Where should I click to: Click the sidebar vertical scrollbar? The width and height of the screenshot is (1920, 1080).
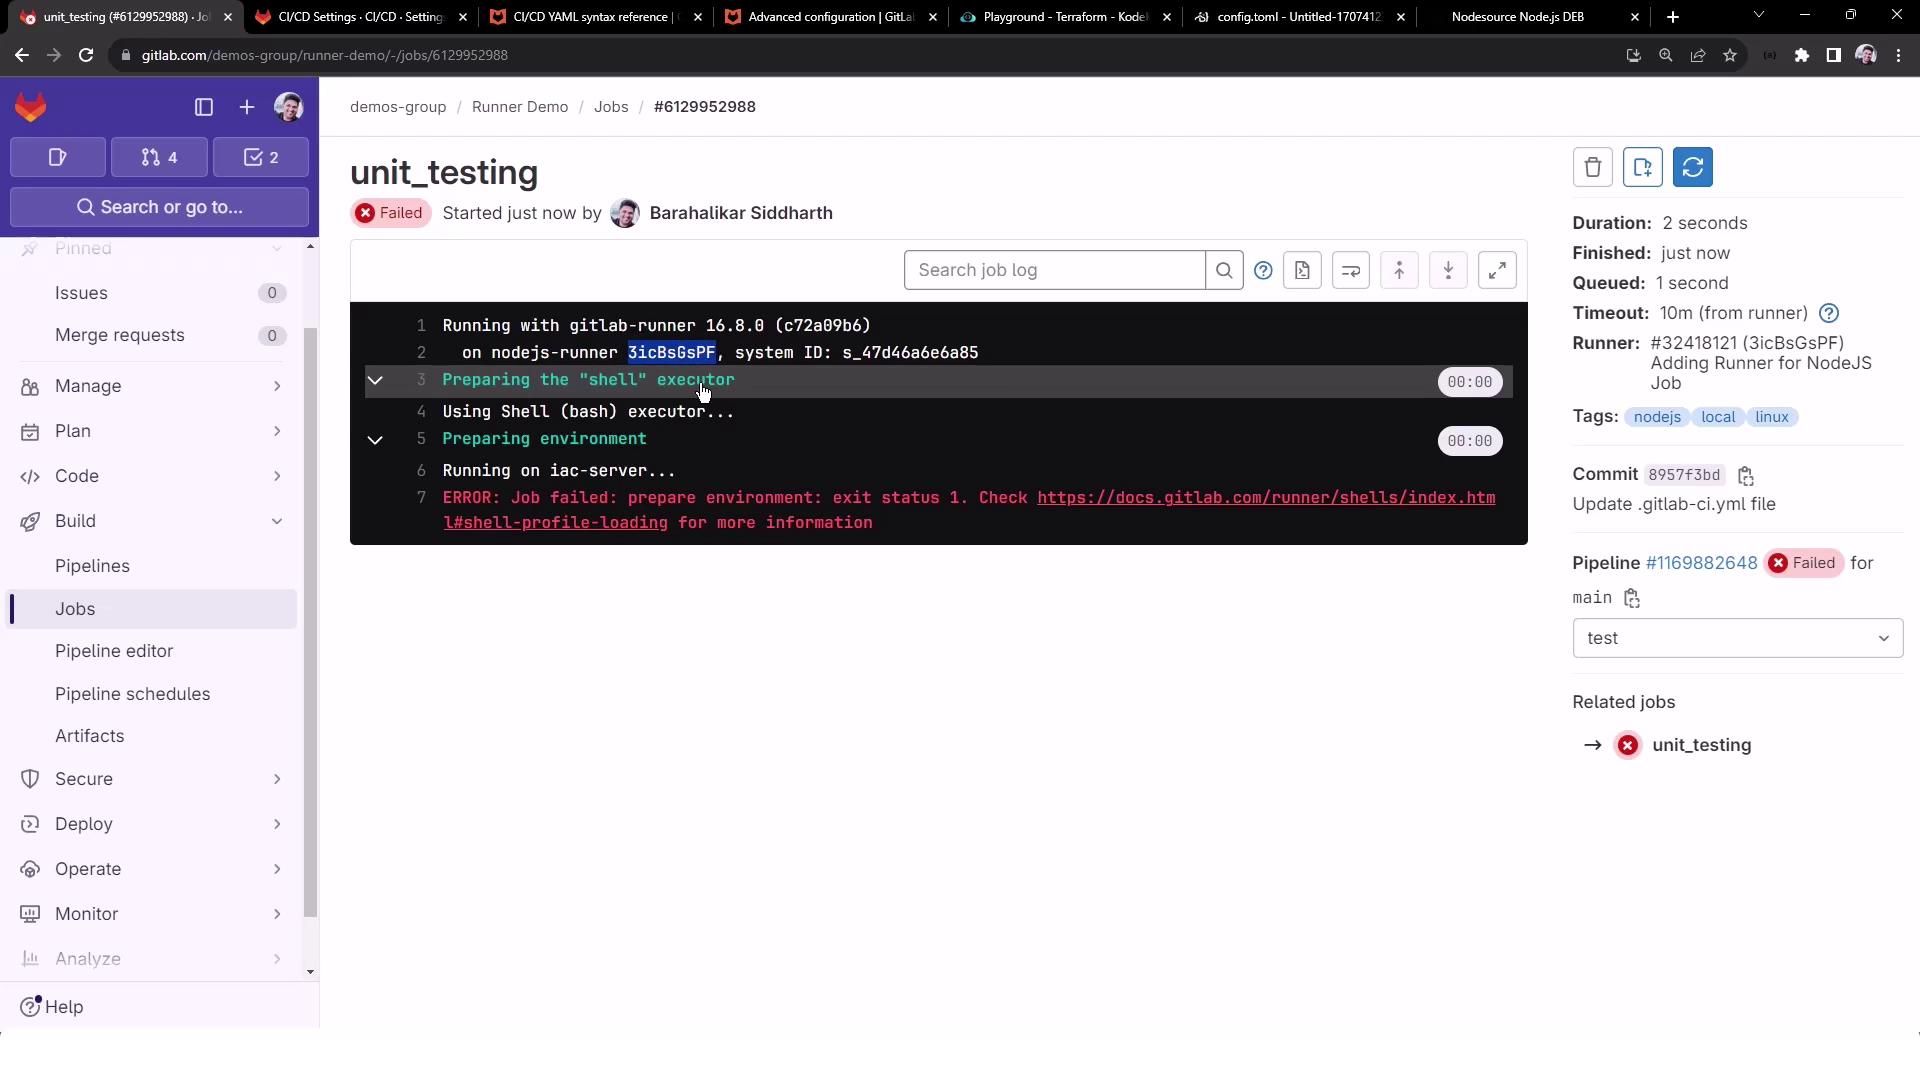click(310, 620)
